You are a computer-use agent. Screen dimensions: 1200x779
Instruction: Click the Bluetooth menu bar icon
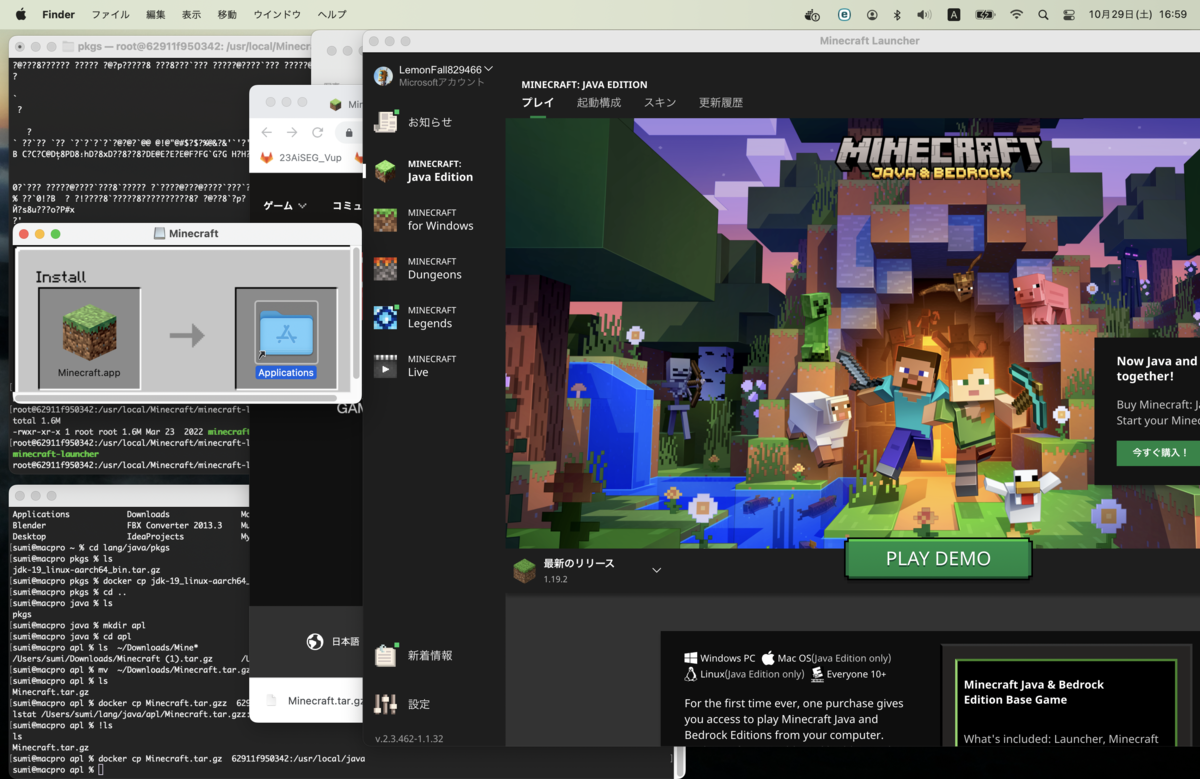[x=897, y=15]
